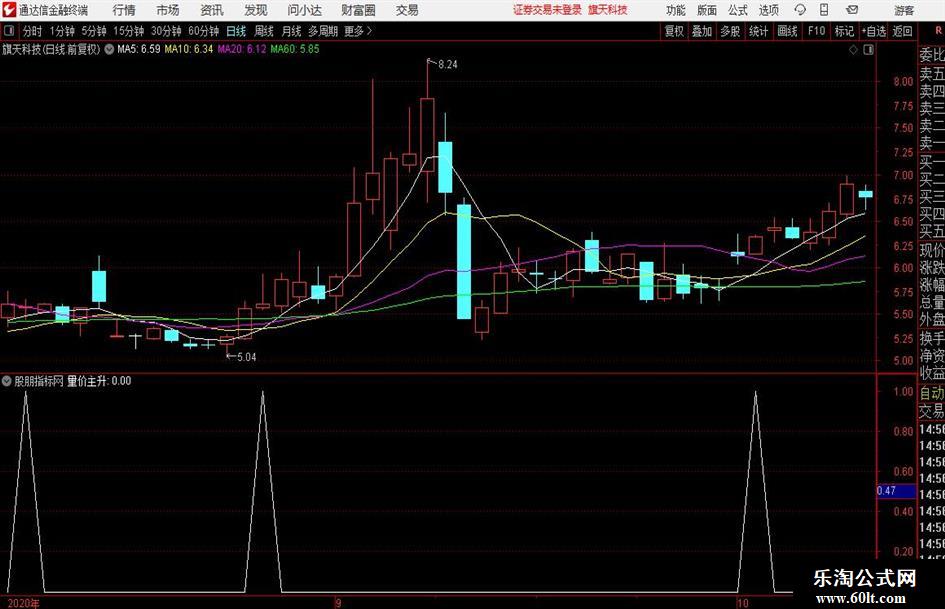Open the 问小达 menu

(304, 10)
